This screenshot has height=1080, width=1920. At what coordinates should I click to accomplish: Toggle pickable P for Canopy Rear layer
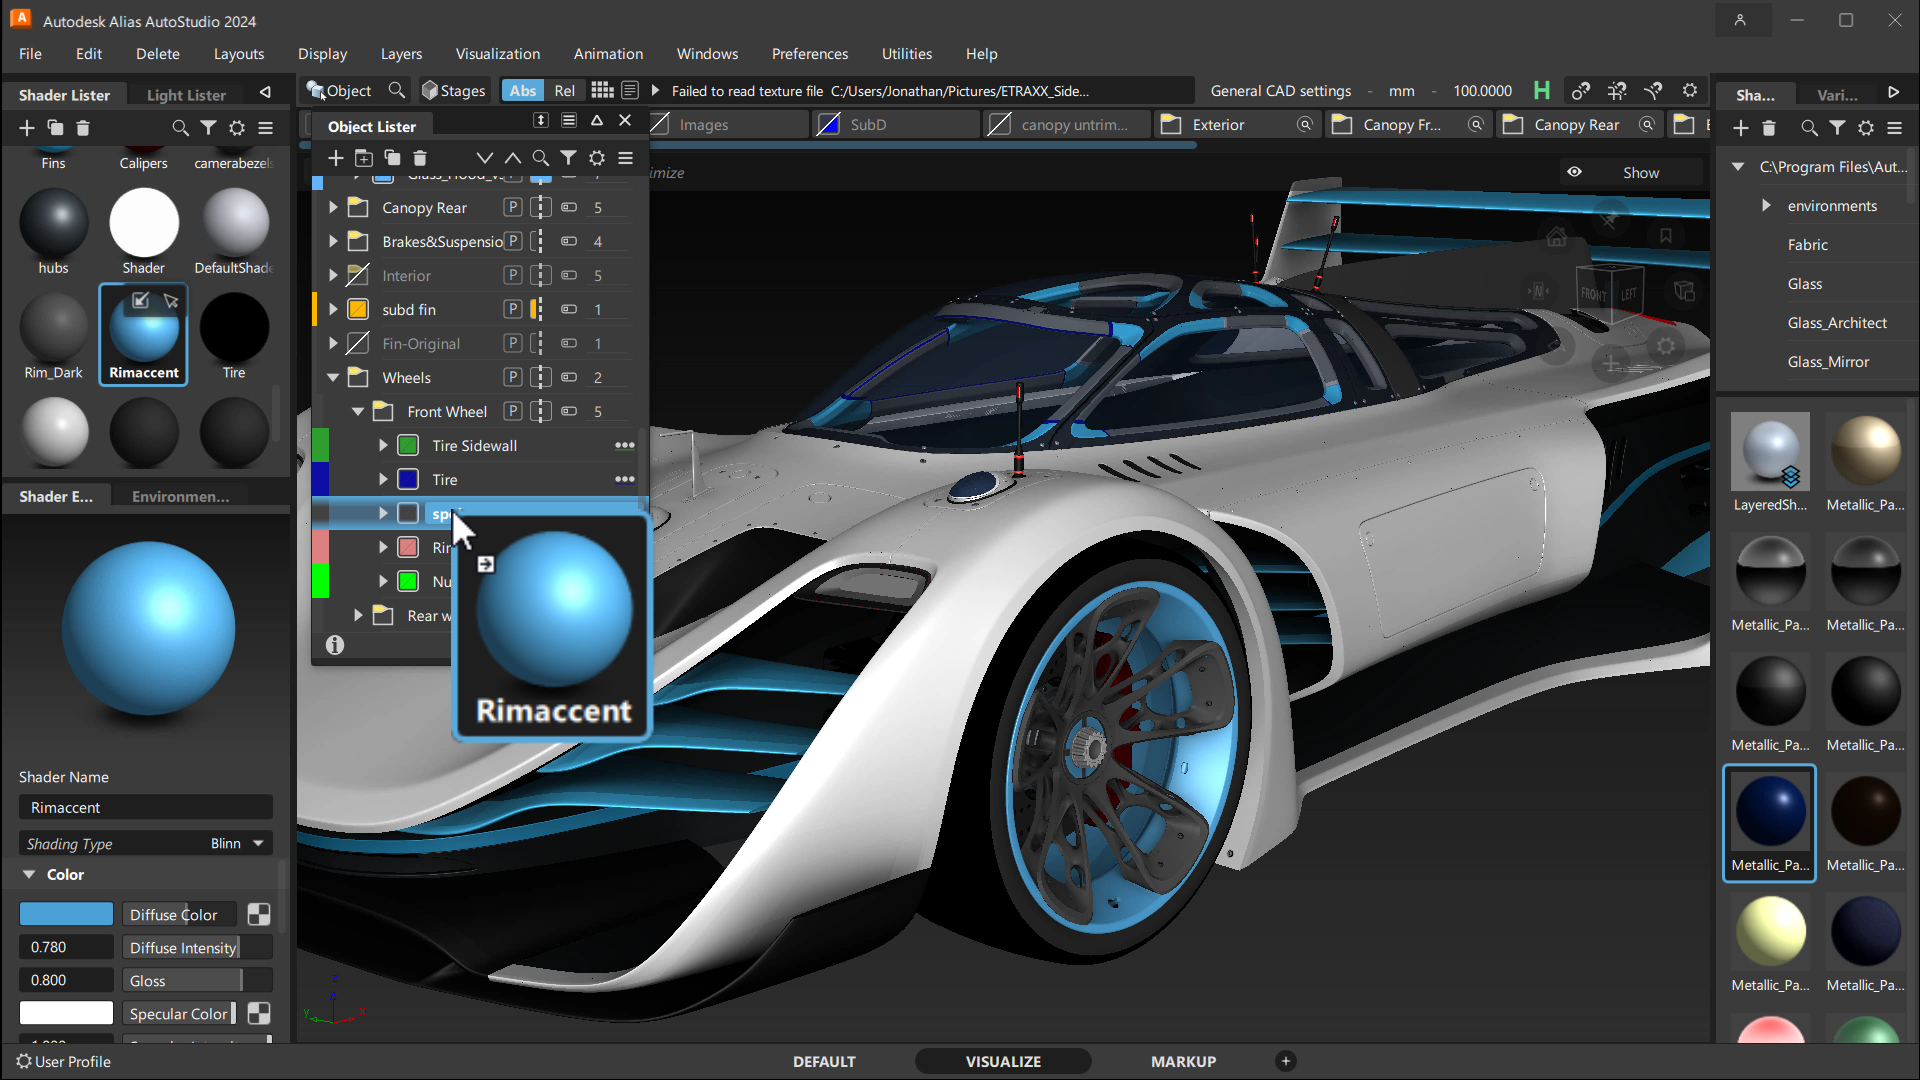(x=512, y=207)
